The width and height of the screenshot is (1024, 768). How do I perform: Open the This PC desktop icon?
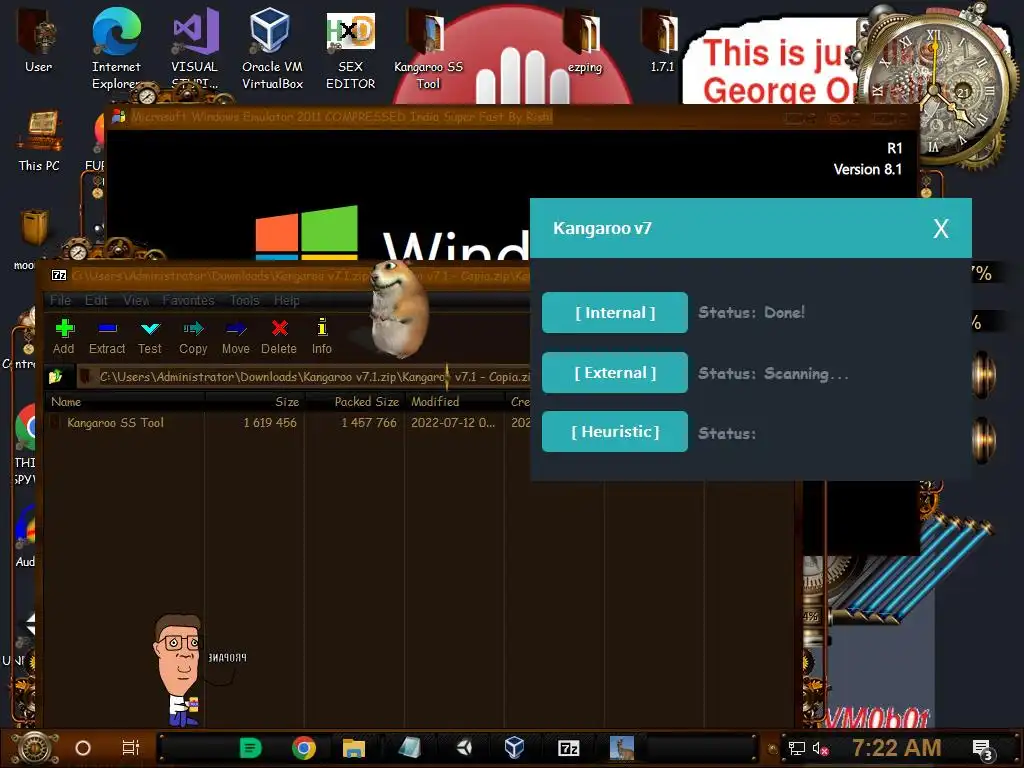pos(39,141)
